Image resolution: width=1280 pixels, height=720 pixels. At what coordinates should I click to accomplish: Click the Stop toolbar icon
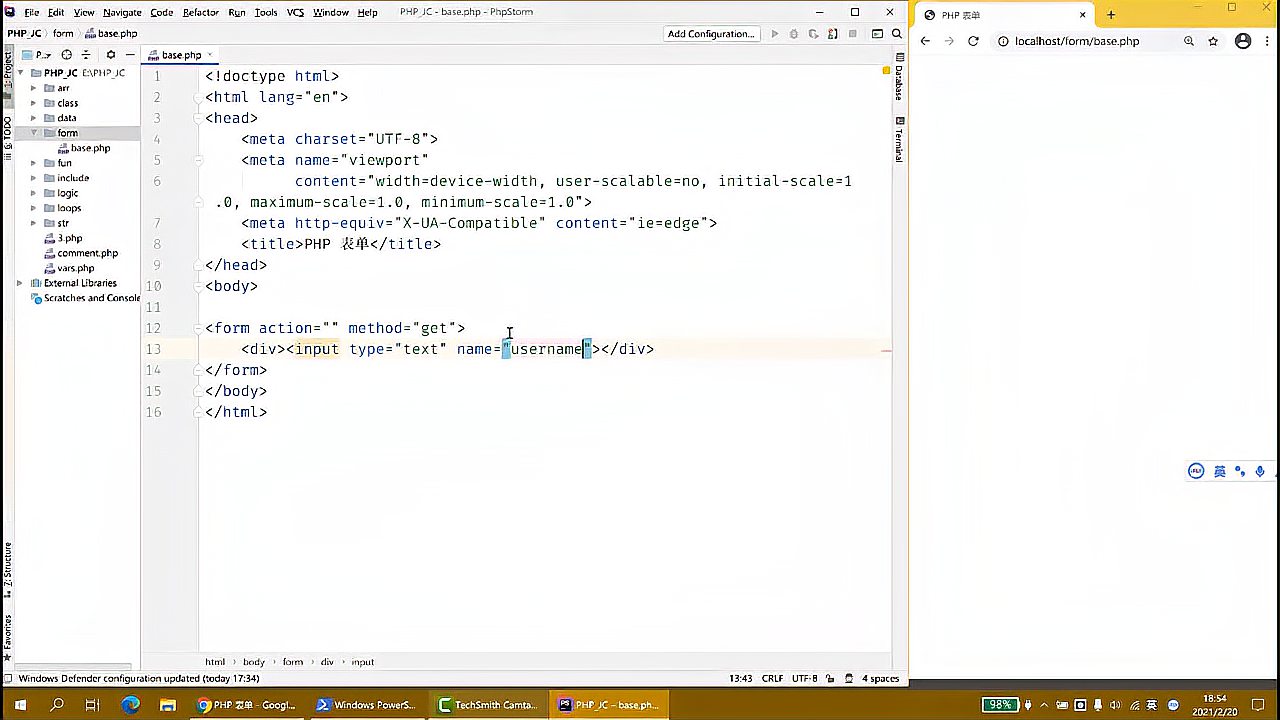pyautogui.click(x=852, y=34)
